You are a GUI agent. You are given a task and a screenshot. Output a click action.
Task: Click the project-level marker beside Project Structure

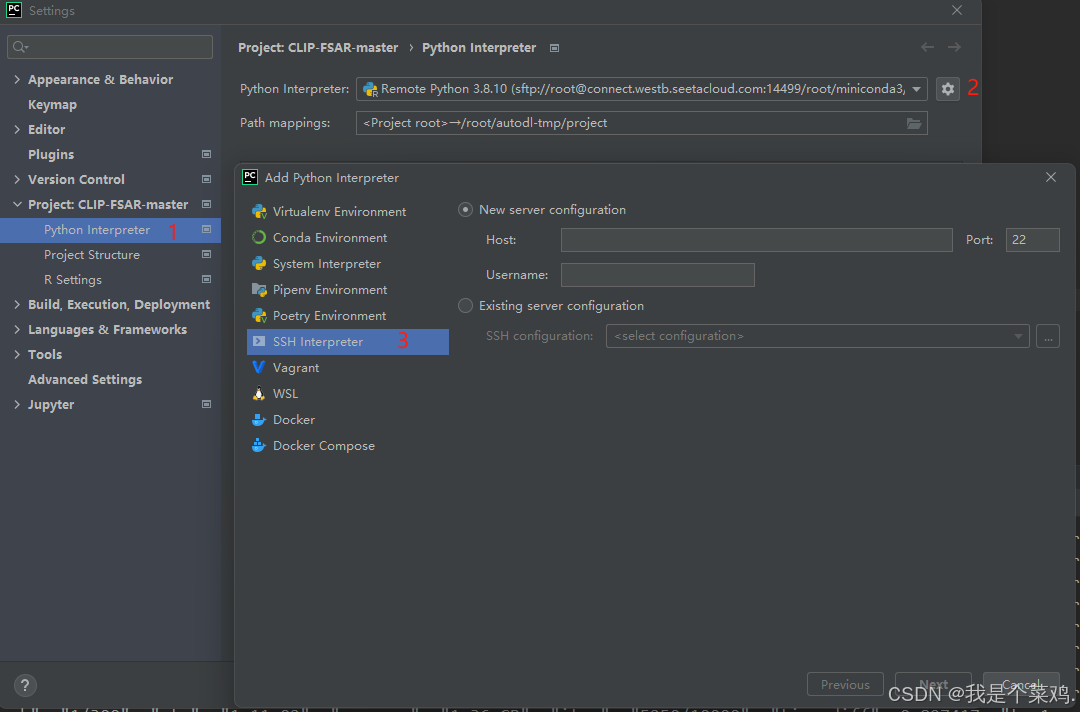[206, 254]
